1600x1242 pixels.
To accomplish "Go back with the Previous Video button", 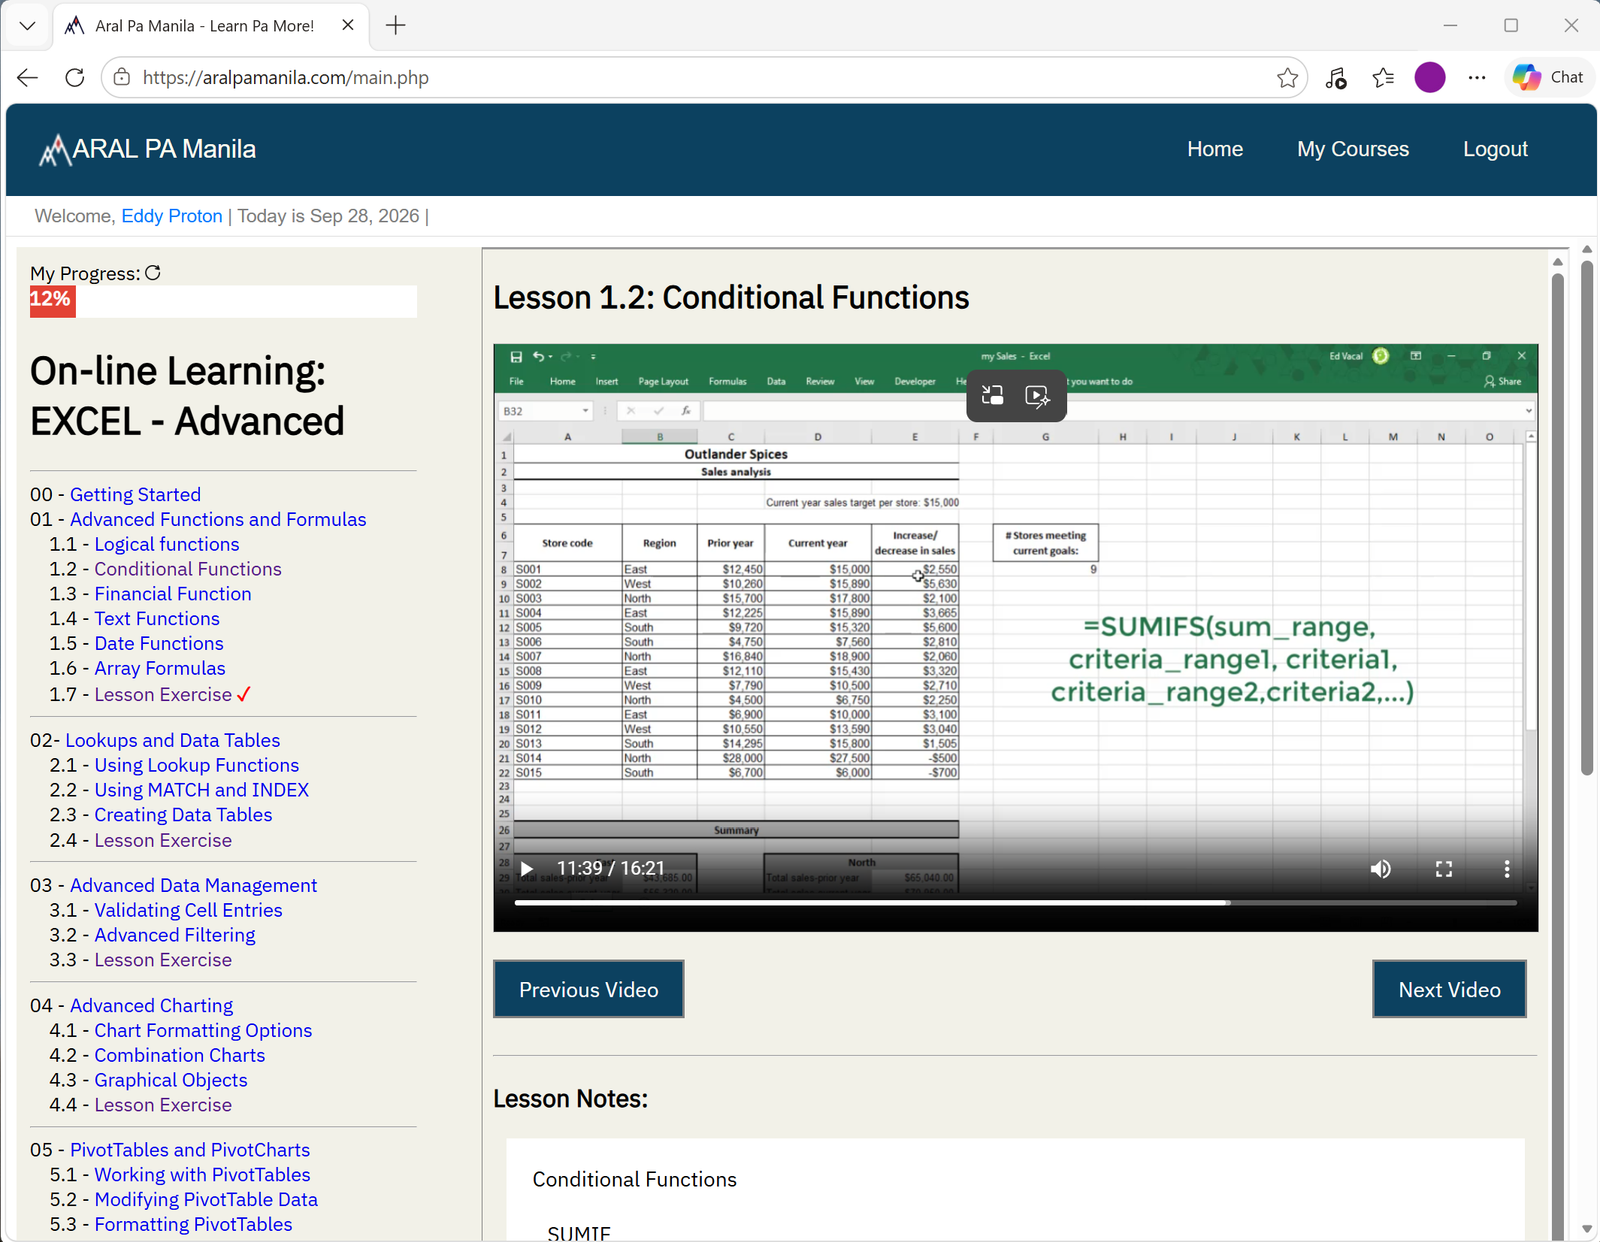I will tap(589, 989).
